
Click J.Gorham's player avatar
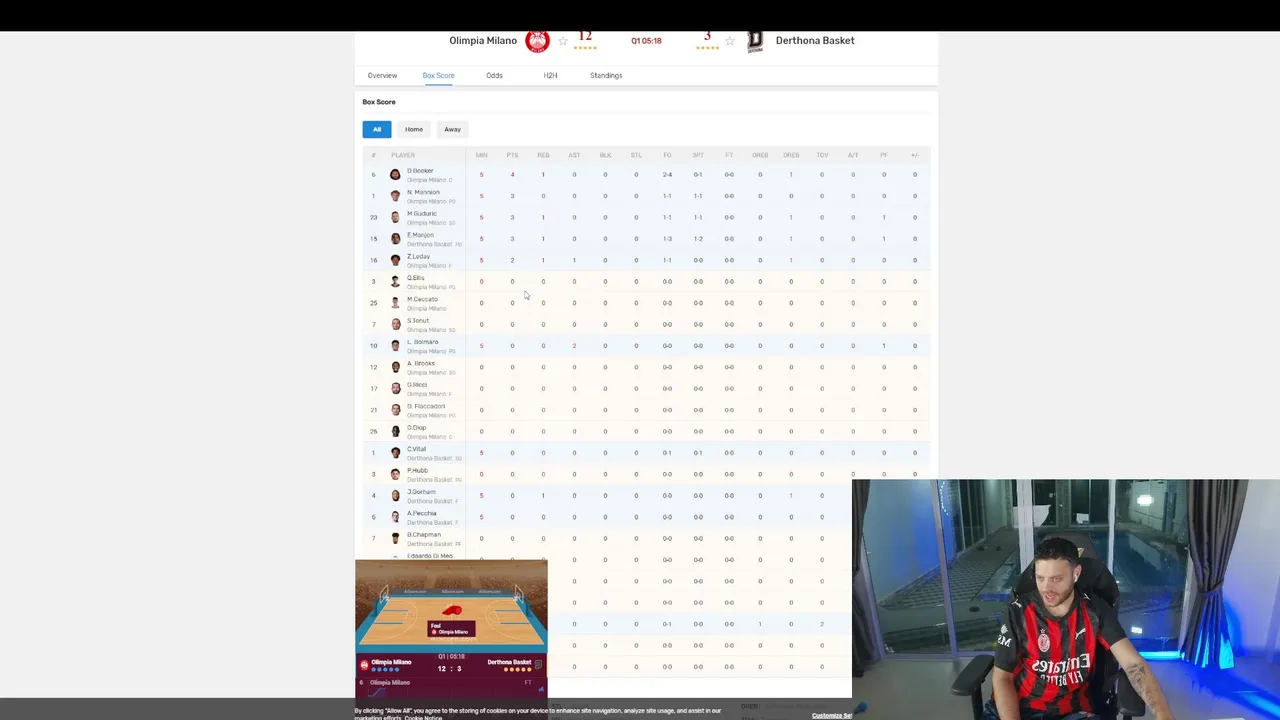pyautogui.click(x=395, y=496)
